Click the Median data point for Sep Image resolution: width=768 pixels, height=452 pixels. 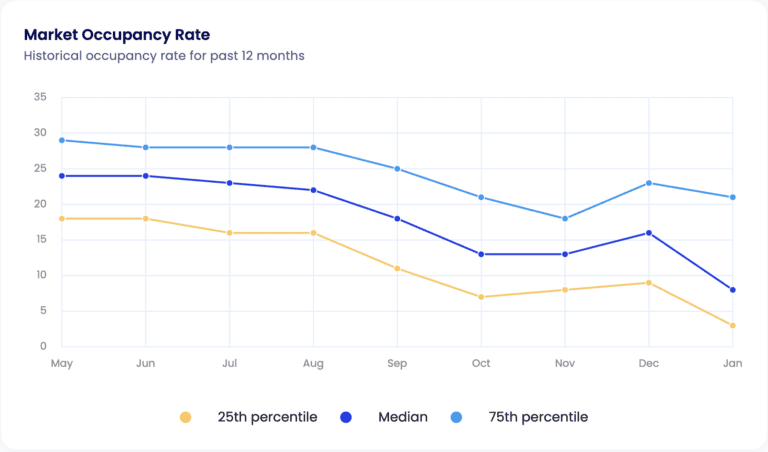[x=397, y=218]
